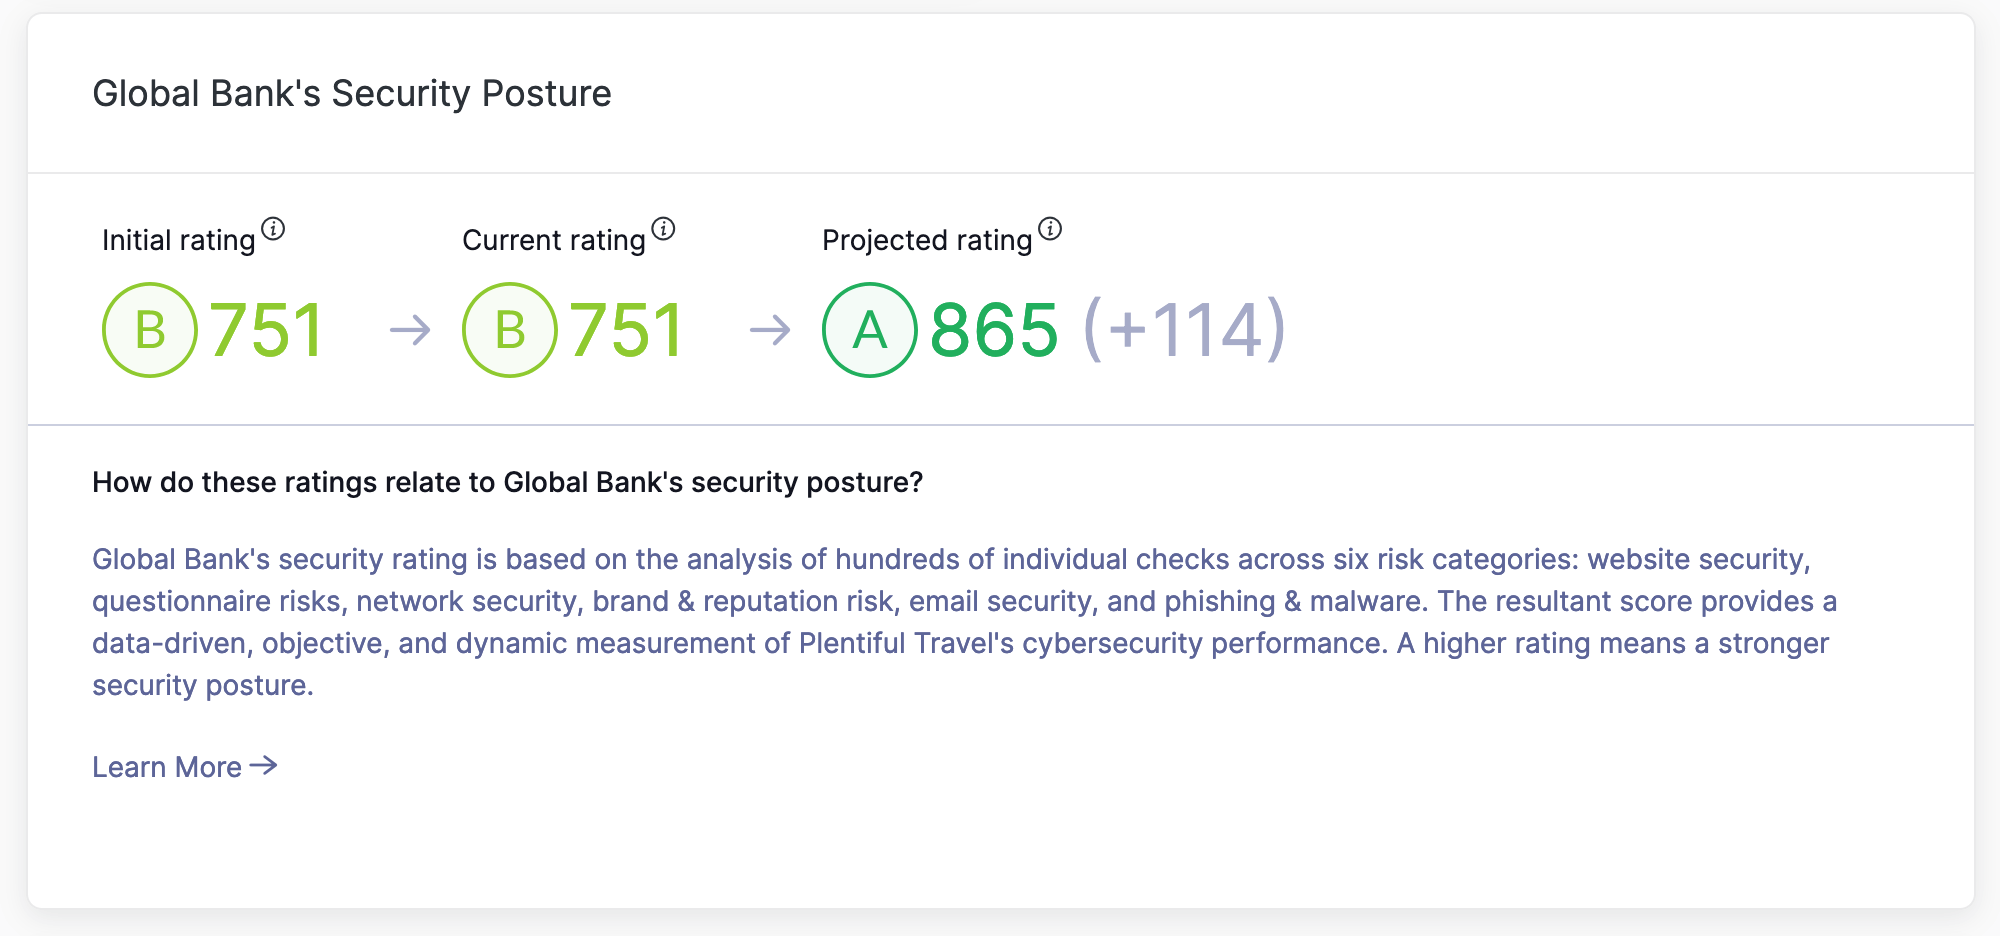The image size is (2000, 936).
Task: Click the security rating description paragraph
Action: (965, 622)
